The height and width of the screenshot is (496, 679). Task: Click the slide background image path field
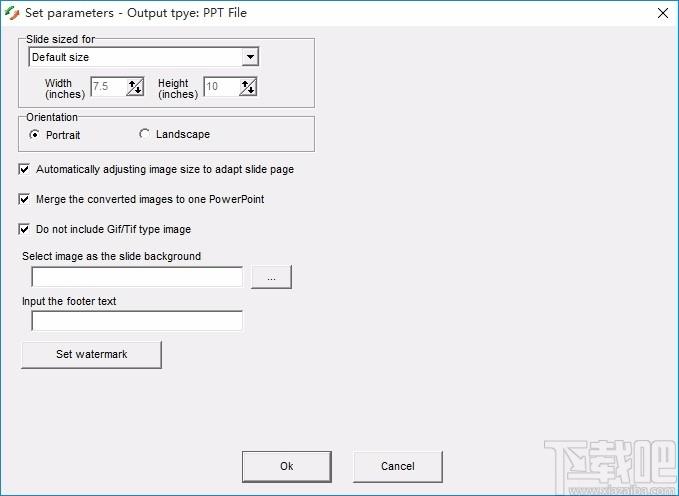(137, 277)
